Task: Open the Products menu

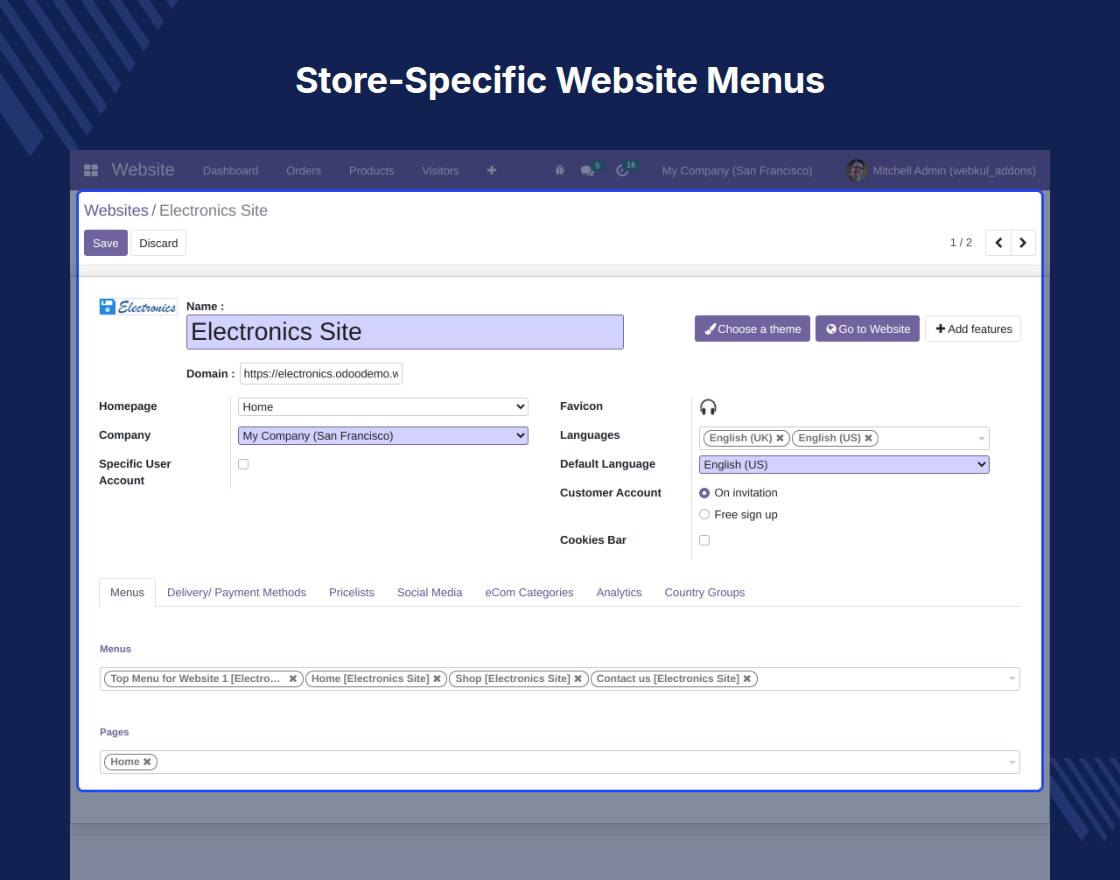Action: (x=371, y=171)
